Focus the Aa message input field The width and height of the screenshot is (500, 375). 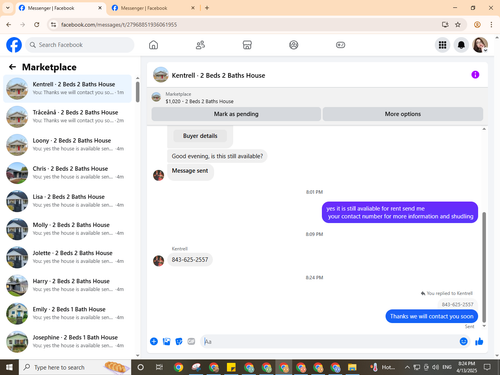tap(330, 341)
